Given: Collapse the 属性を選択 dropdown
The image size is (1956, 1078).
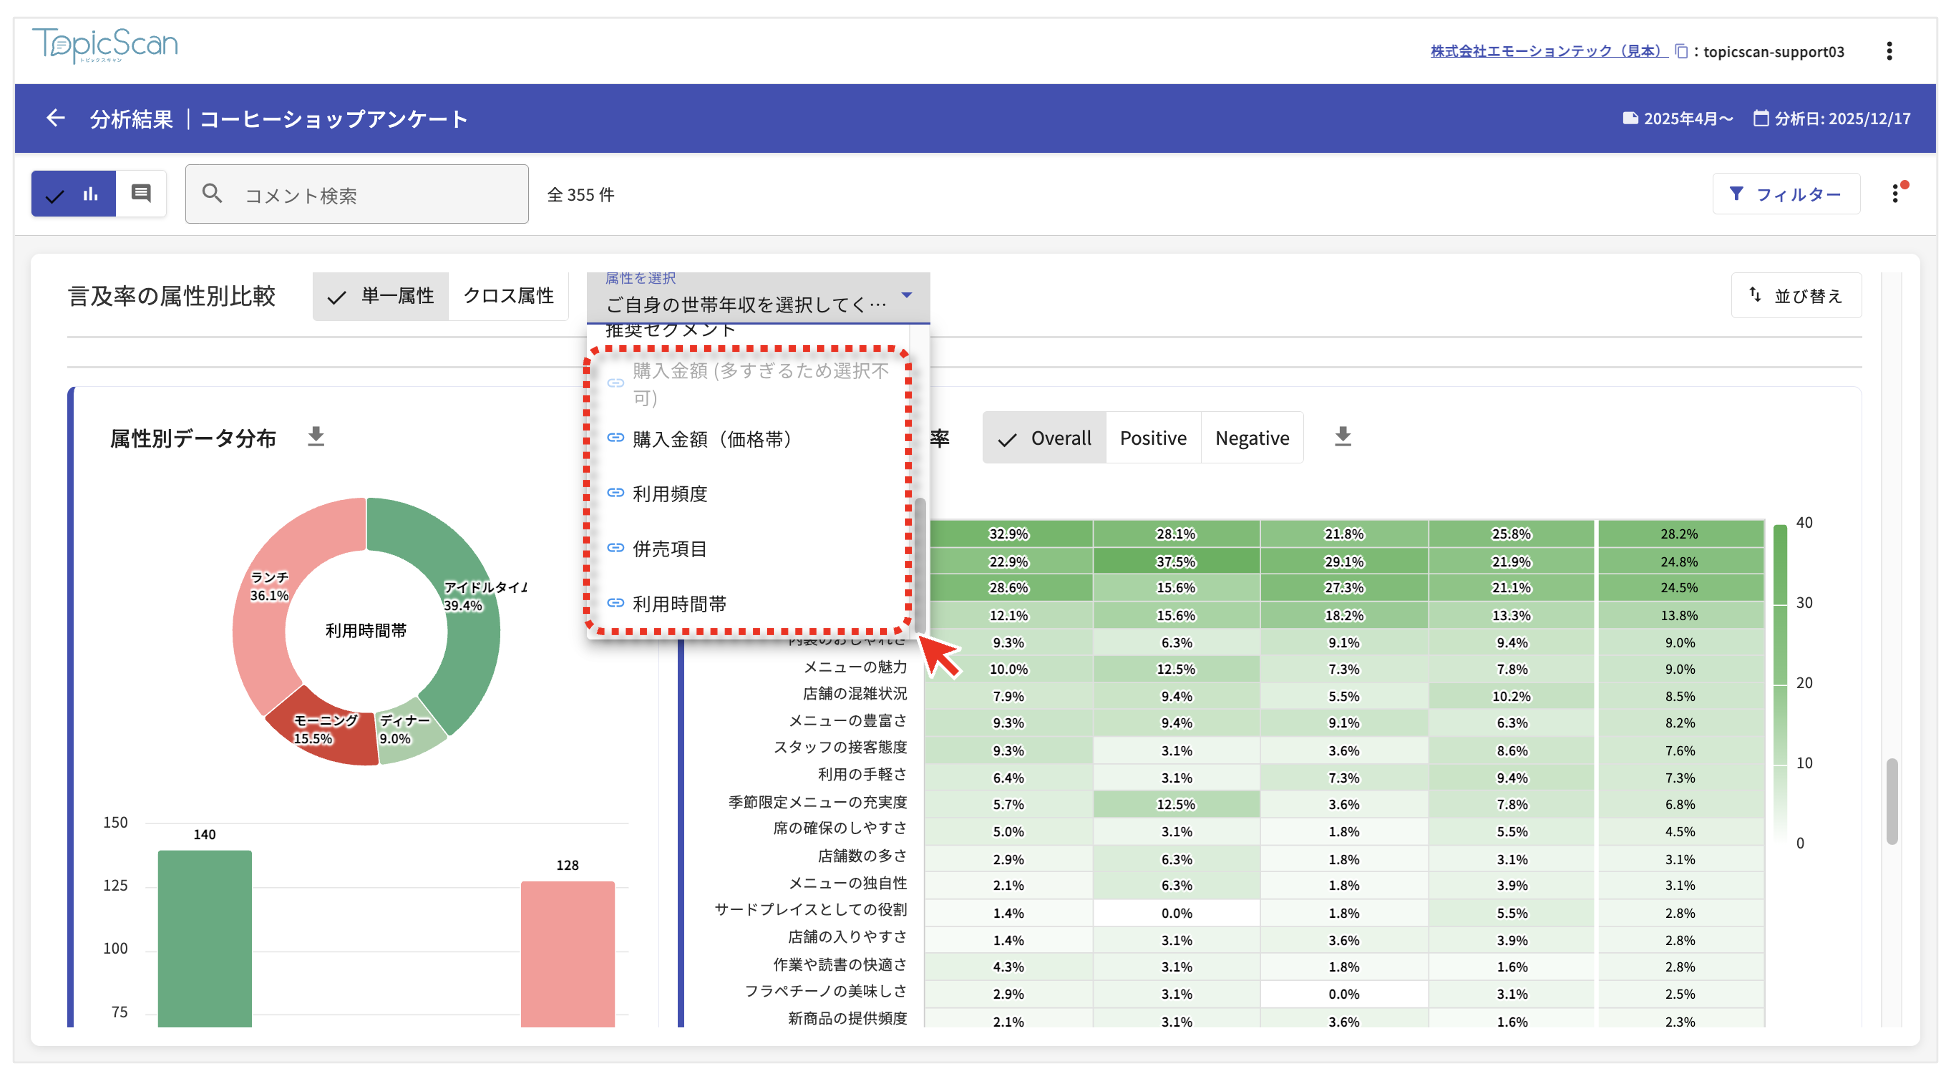Looking at the screenshot, I should click(x=906, y=295).
